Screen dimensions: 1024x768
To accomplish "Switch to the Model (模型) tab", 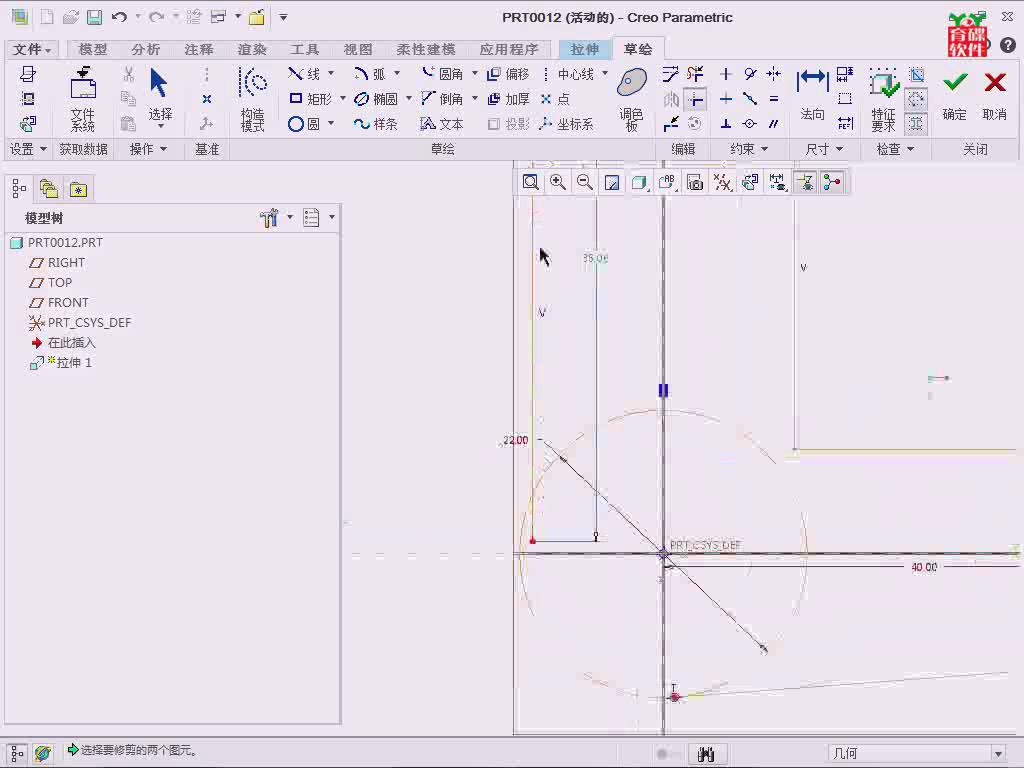I will coord(93,50).
